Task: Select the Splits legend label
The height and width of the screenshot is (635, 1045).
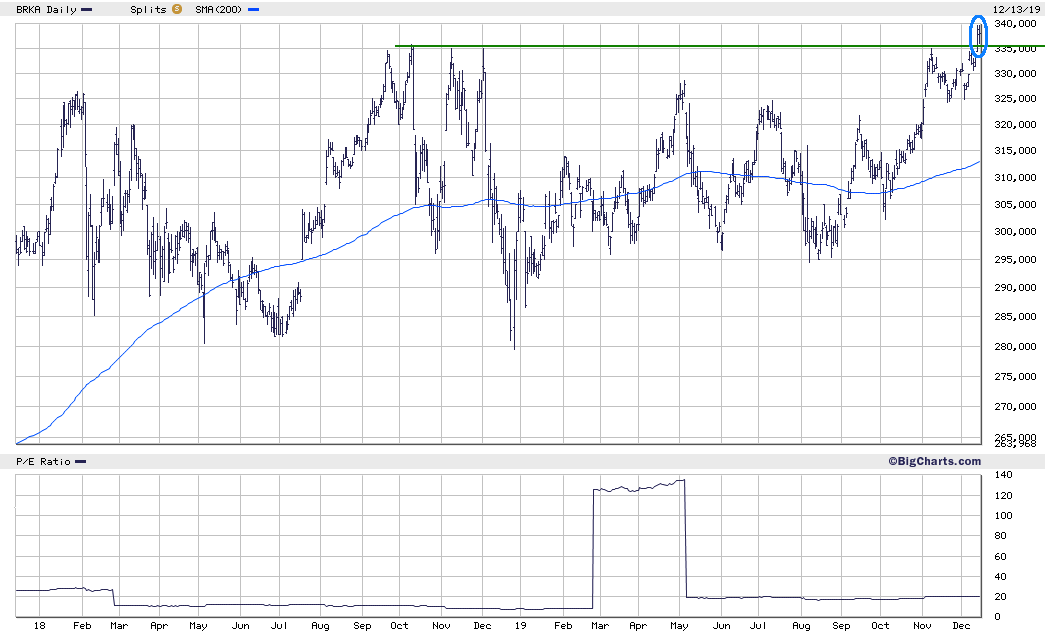Action: (148, 10)
